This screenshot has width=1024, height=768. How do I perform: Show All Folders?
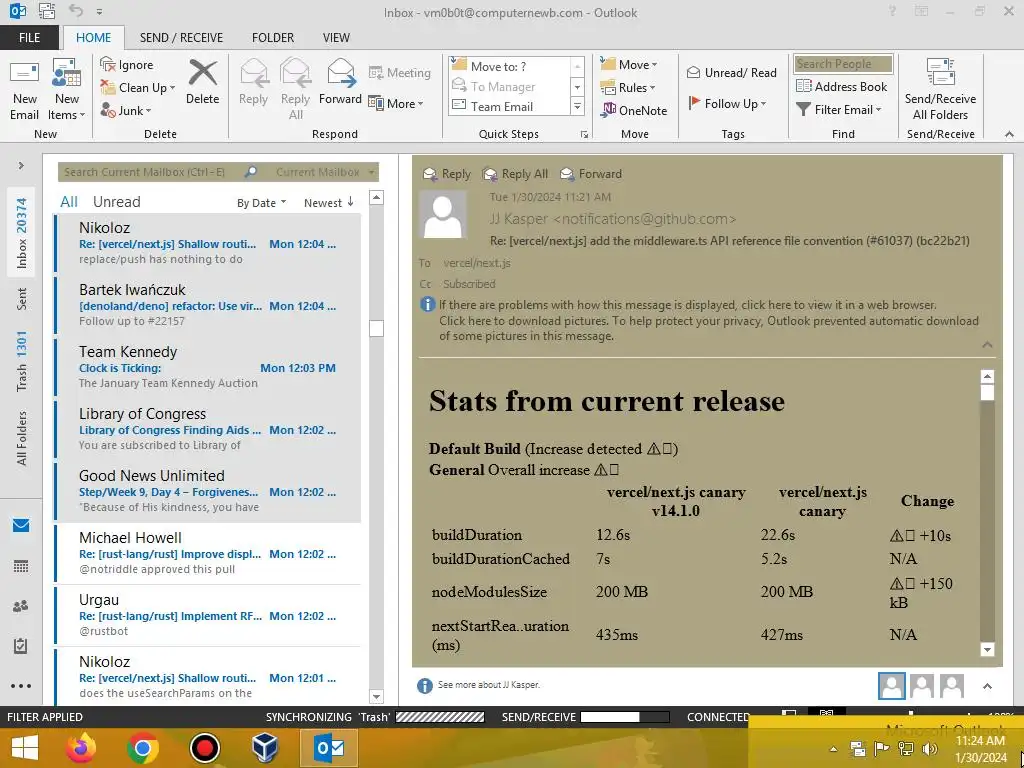pos(22,438)
